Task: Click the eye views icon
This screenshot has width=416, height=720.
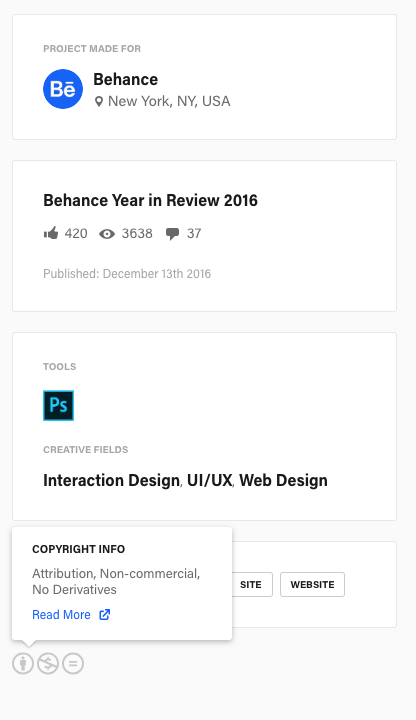Action: (x=107, y=234)
